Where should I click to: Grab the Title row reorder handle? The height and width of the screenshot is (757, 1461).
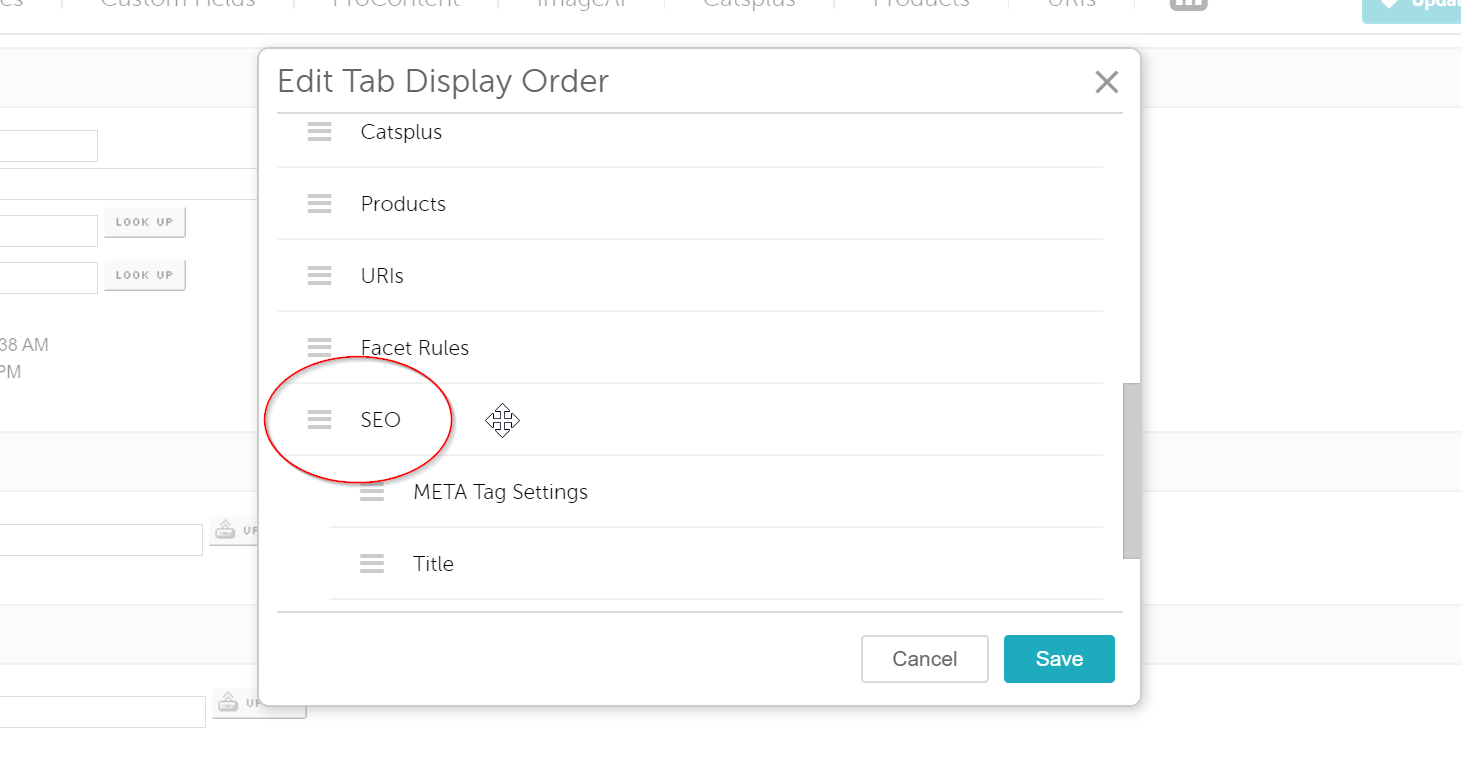372,564
